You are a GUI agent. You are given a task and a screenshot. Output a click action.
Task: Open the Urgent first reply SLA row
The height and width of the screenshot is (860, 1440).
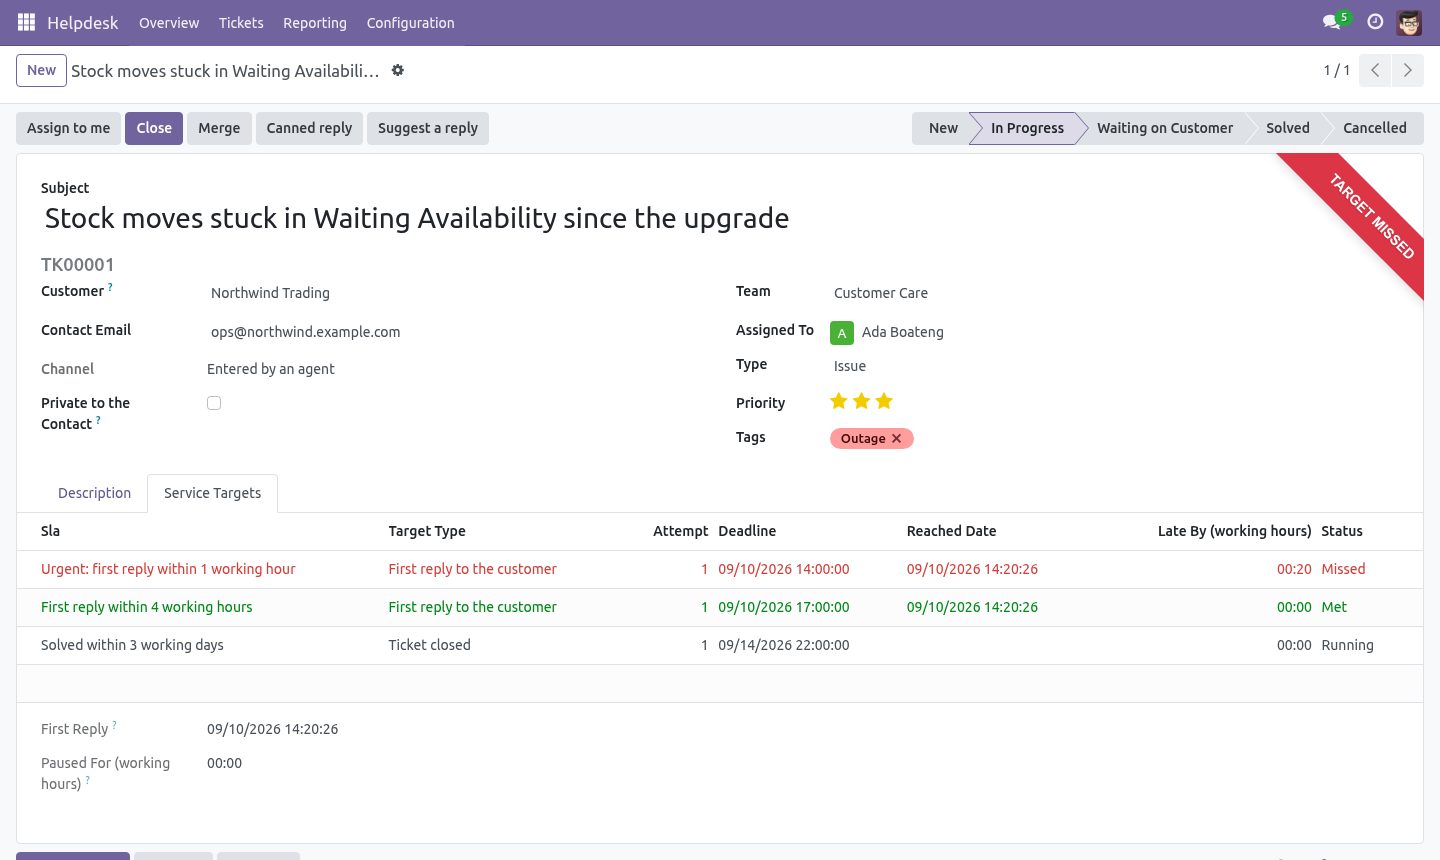tap(720, 569)
